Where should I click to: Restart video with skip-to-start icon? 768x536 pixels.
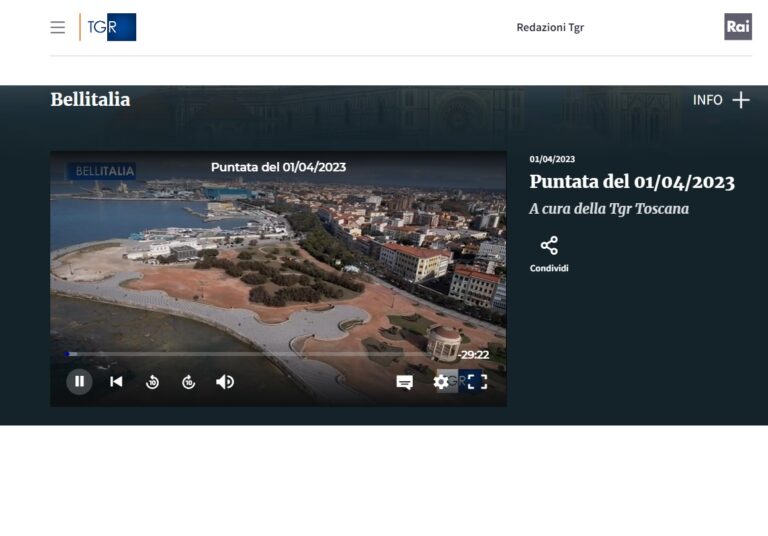(116, 381)
